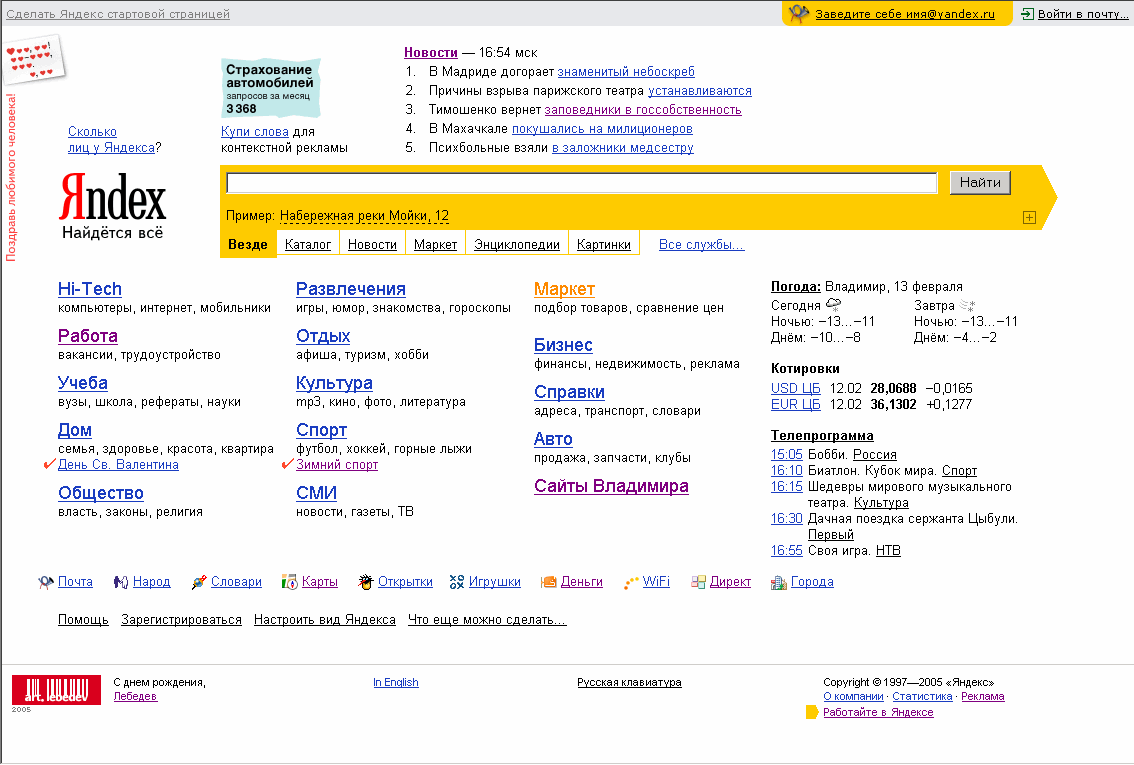The height and width of the screenshot is (765, 1134).
Task: Click the Найти search button
Action: pyautogui.click(x=980, y=182)
